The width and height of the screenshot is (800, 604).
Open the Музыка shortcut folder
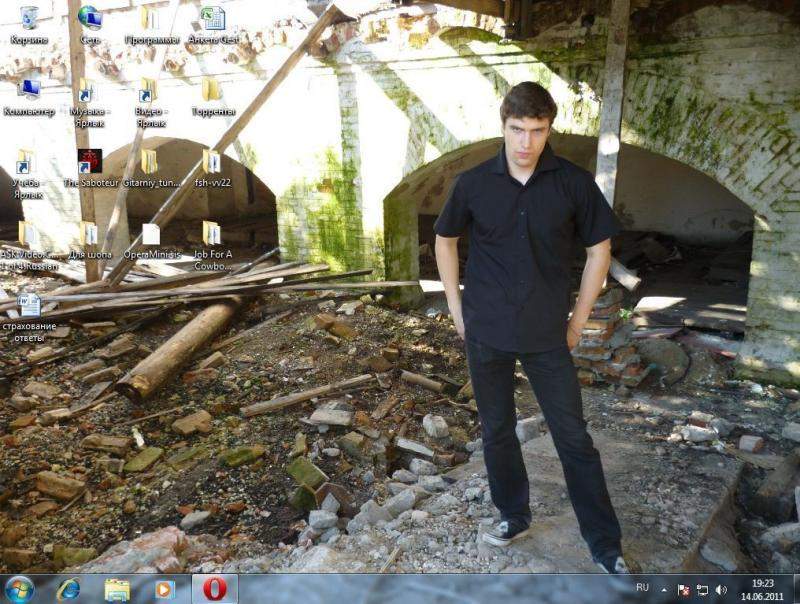88,90
